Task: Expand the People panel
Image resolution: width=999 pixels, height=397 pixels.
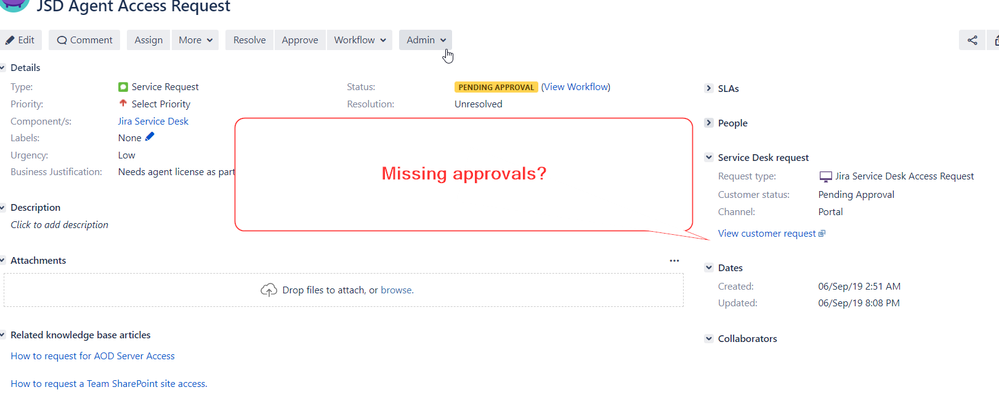Action: (x=708, y=123)
